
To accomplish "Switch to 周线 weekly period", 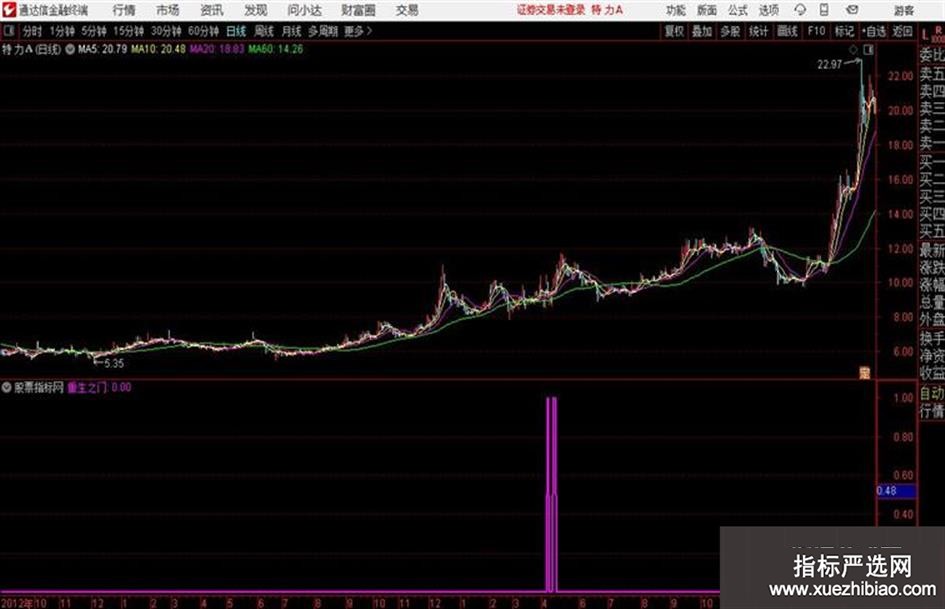I will [264, 31].
